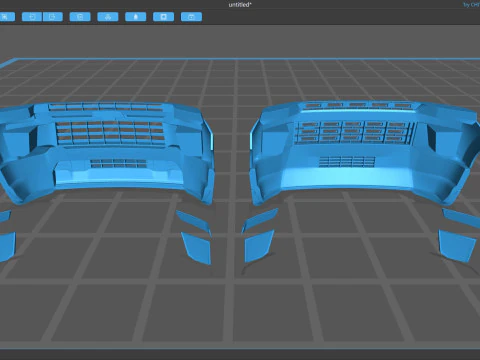This screenshot has width=480, height=360.
Task: Select lower flat panel piece beneath left bumper's right end
Action: [197, 248]
